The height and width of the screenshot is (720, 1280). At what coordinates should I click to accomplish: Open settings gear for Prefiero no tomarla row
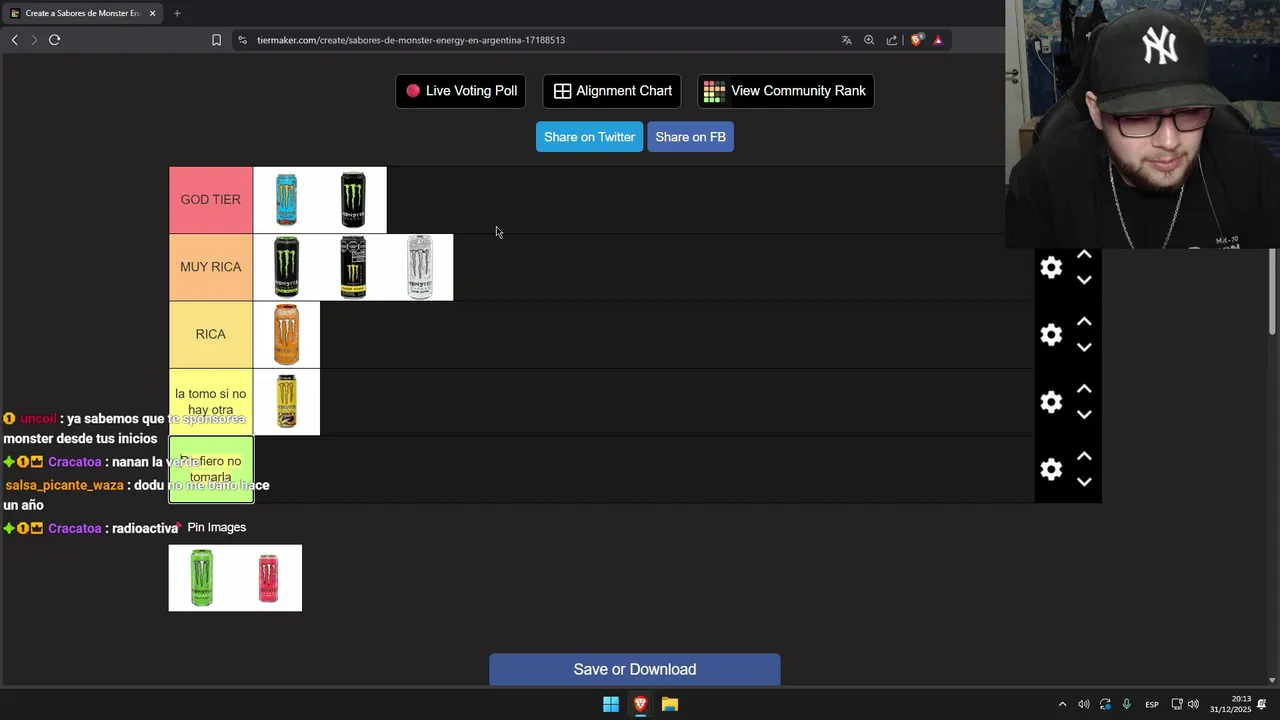click(1051, 469)
